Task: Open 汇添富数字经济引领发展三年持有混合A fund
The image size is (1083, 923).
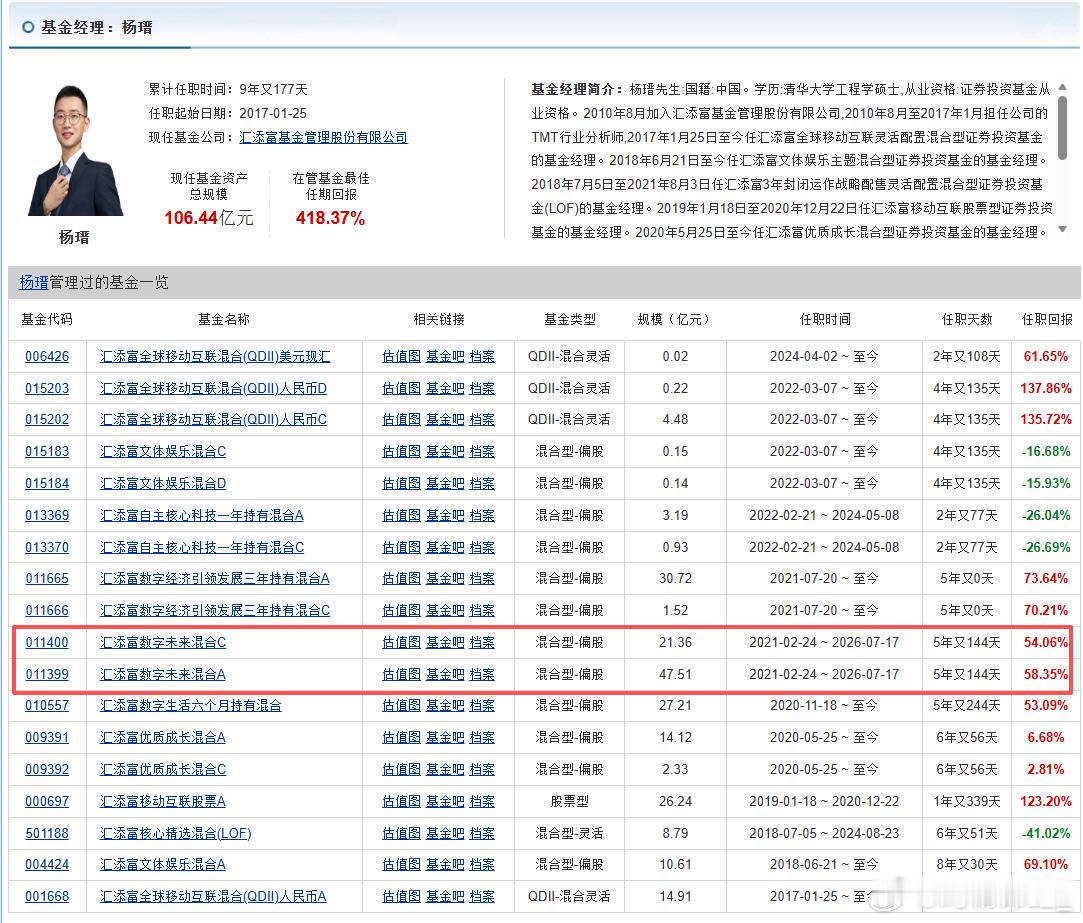Action: tap(215, 578)
